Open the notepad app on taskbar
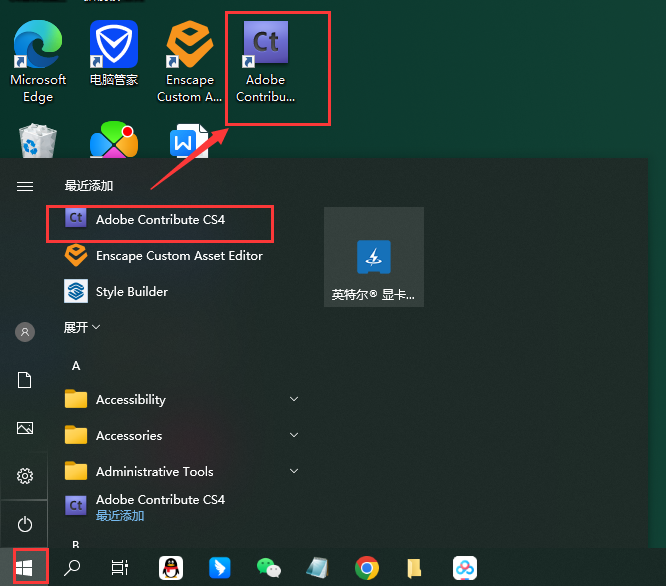The height and width of the screenshot is (586, 666). click(x=317, y=568)
